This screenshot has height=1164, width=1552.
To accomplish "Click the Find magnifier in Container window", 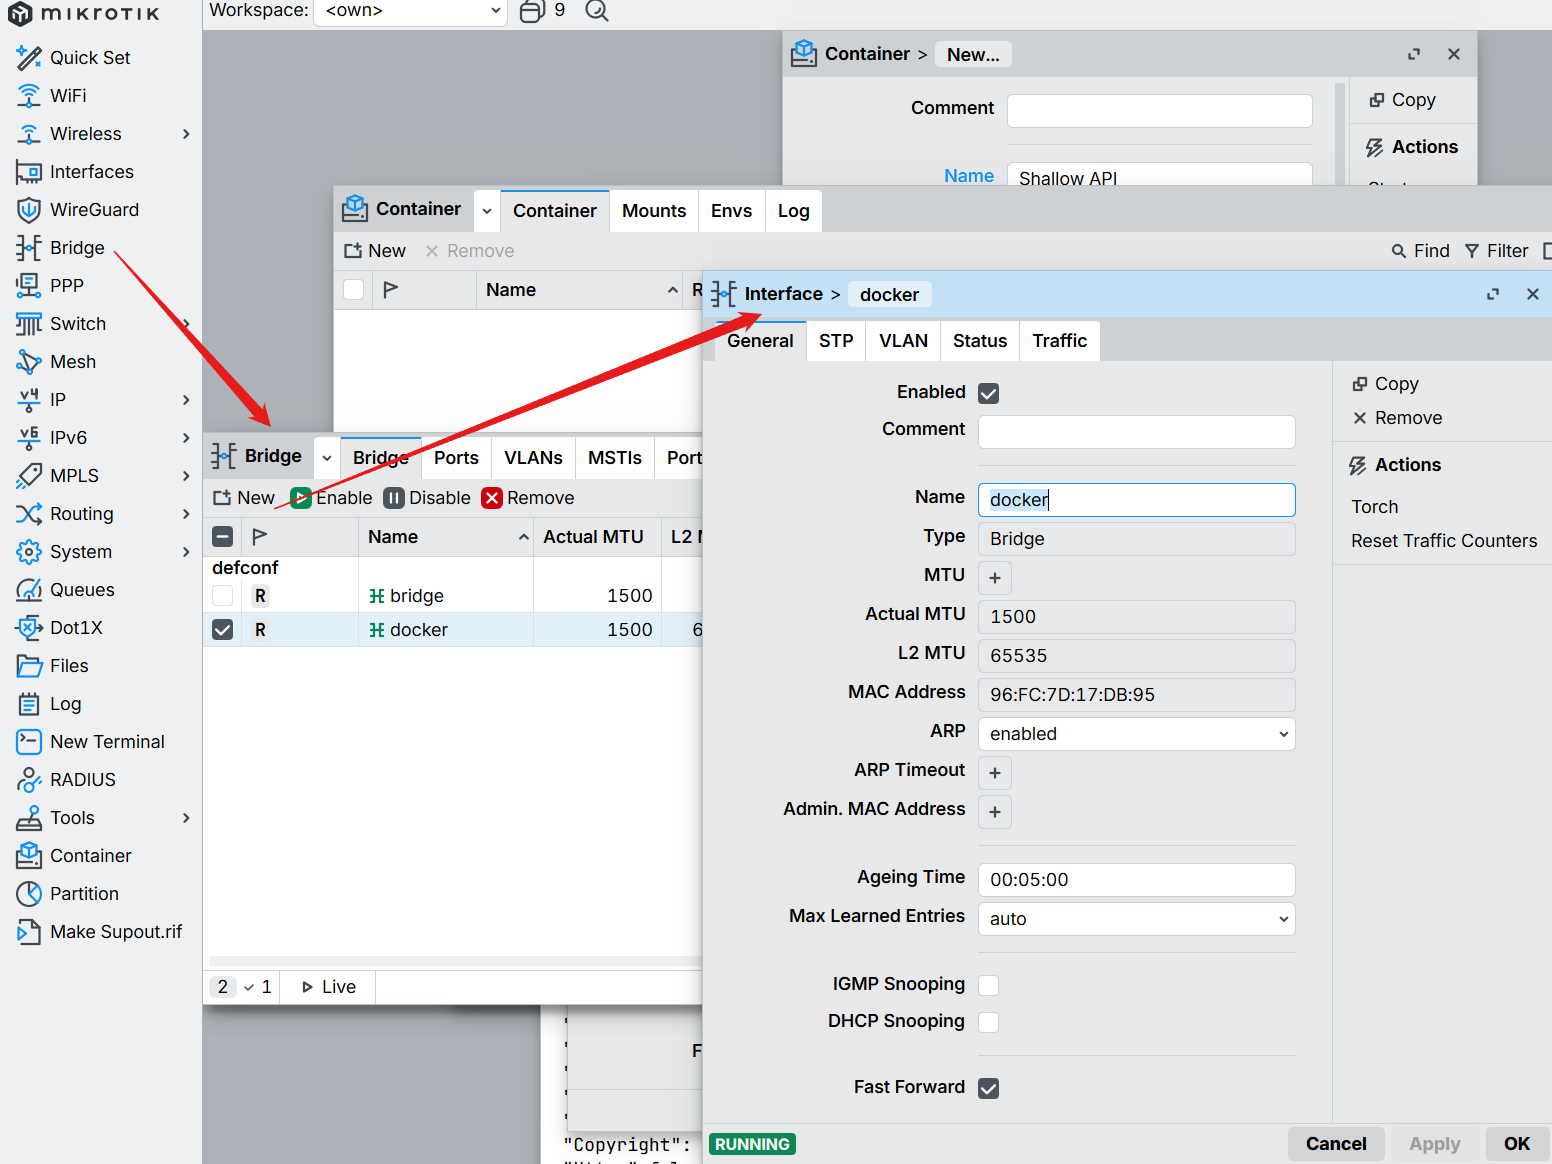I will coord(1399,251).
